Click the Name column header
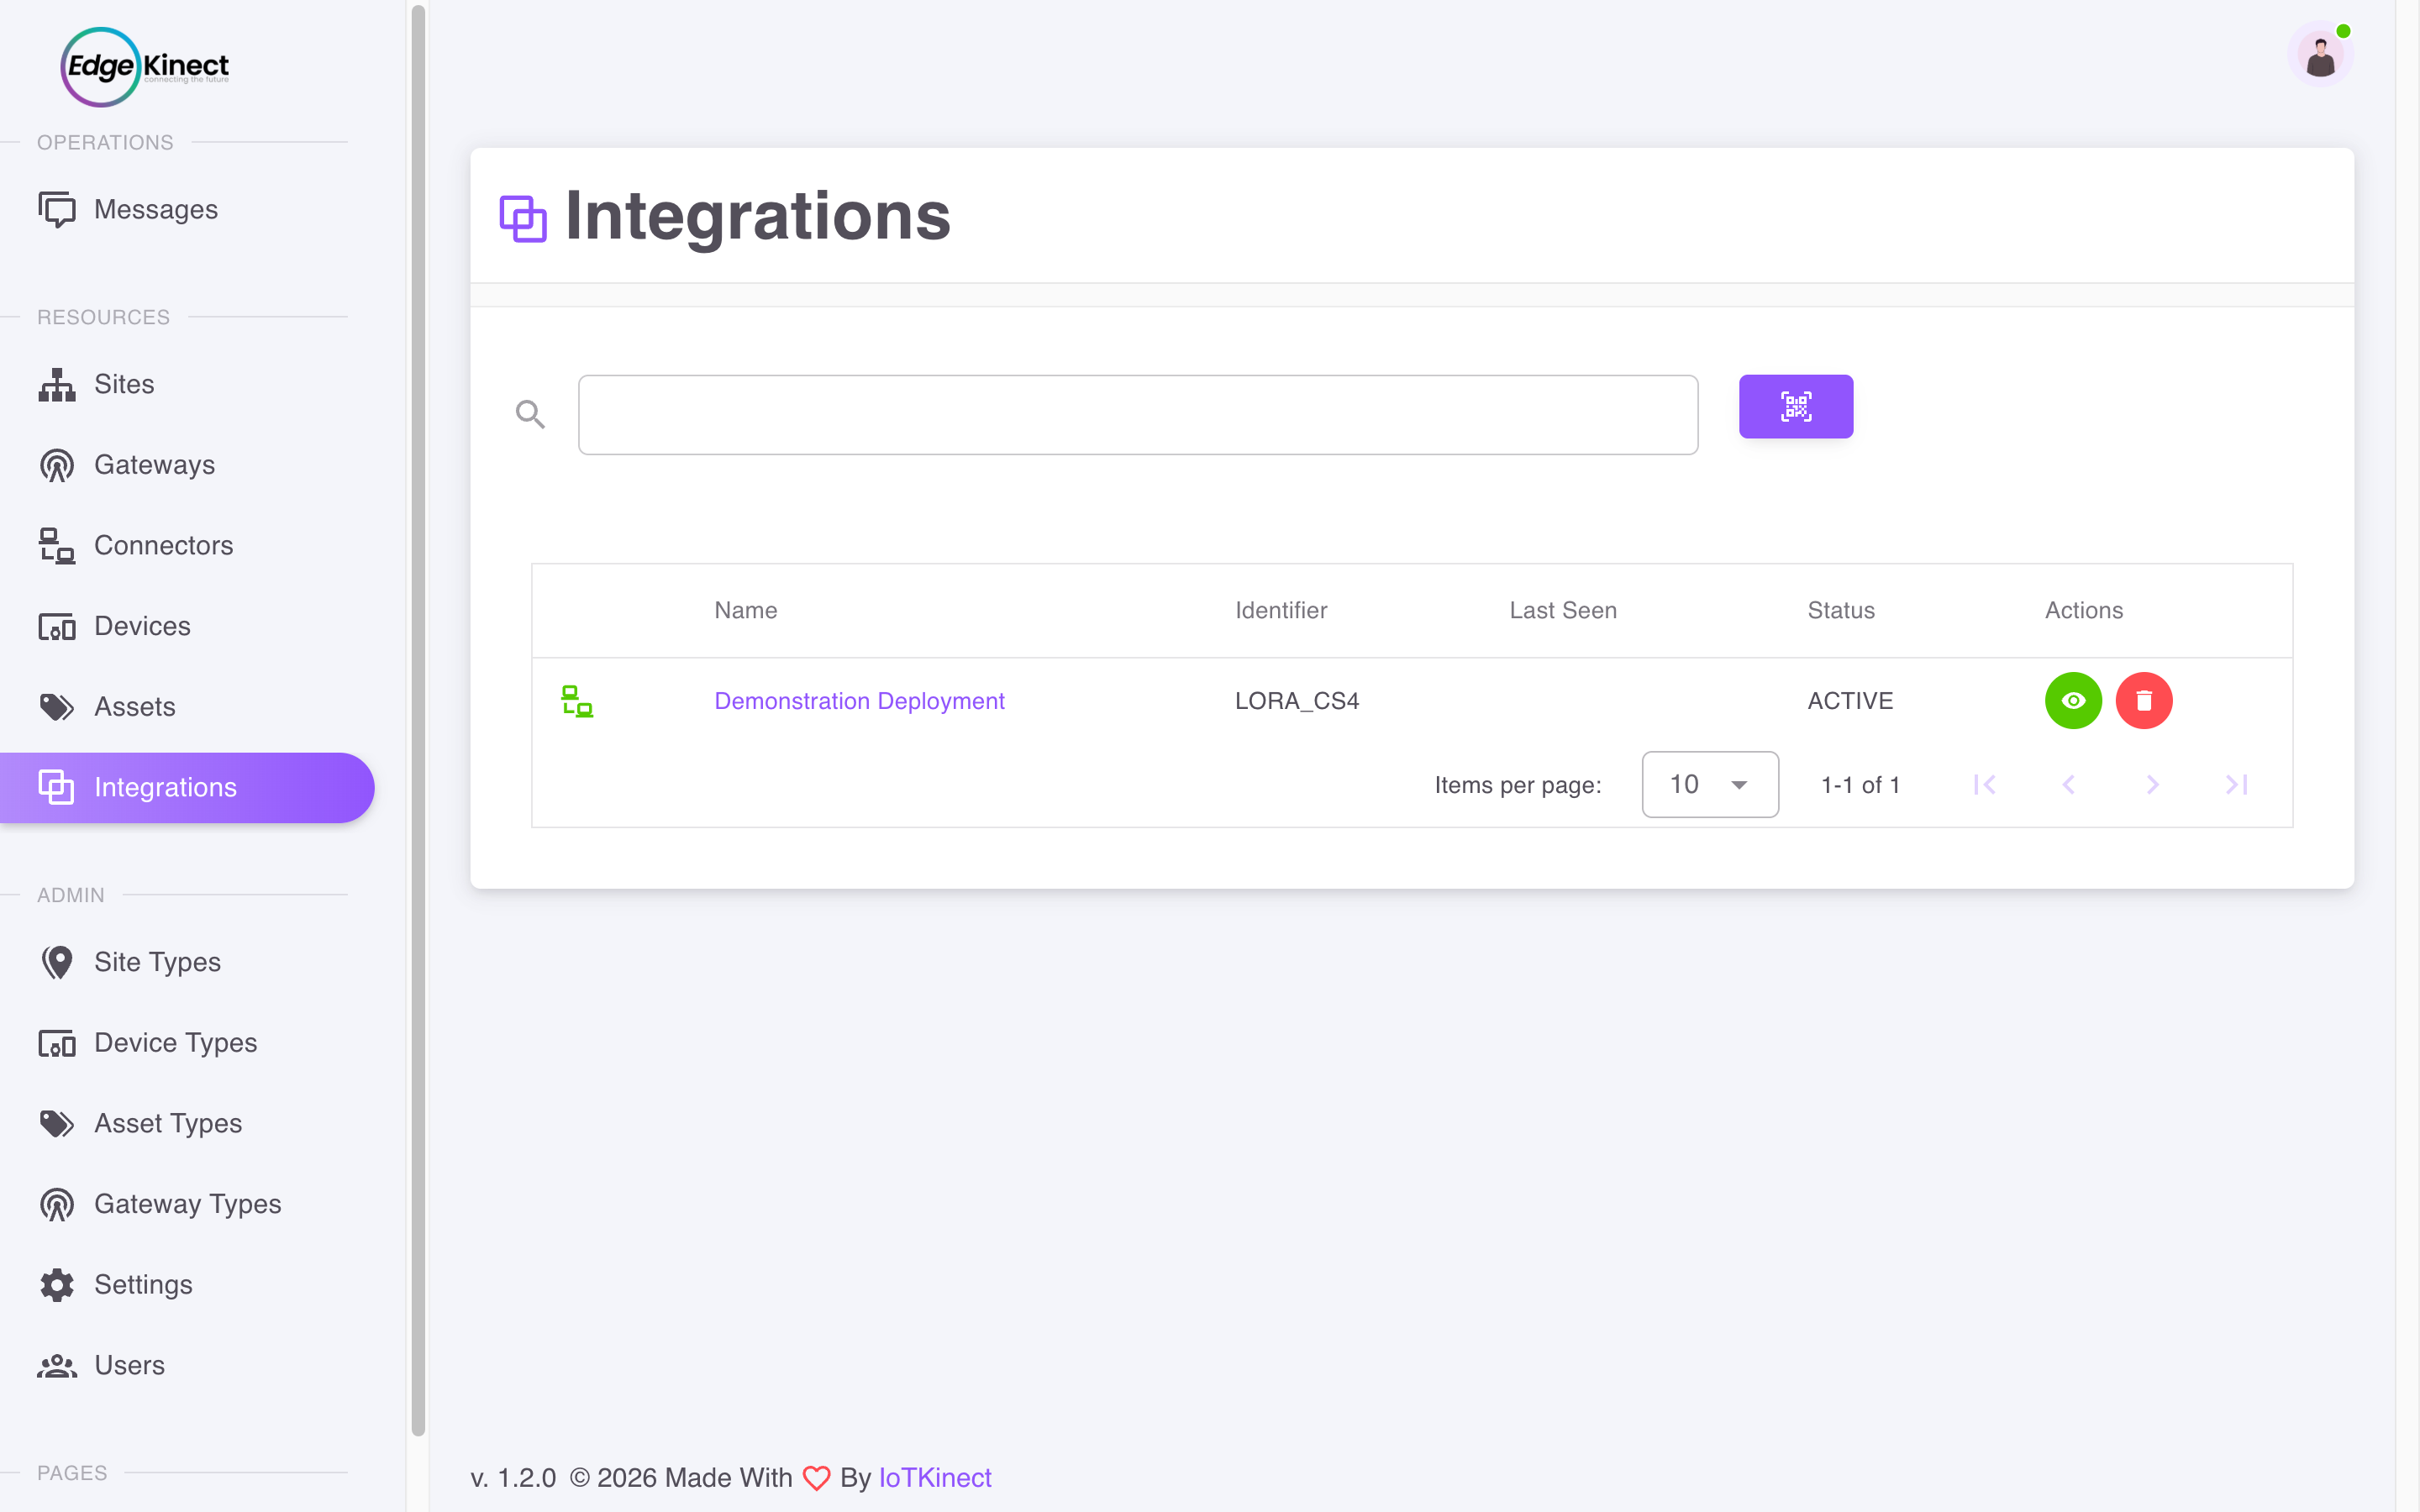Image resolution: width=2420 pixels, height=1512 pixels. point(745,610)
